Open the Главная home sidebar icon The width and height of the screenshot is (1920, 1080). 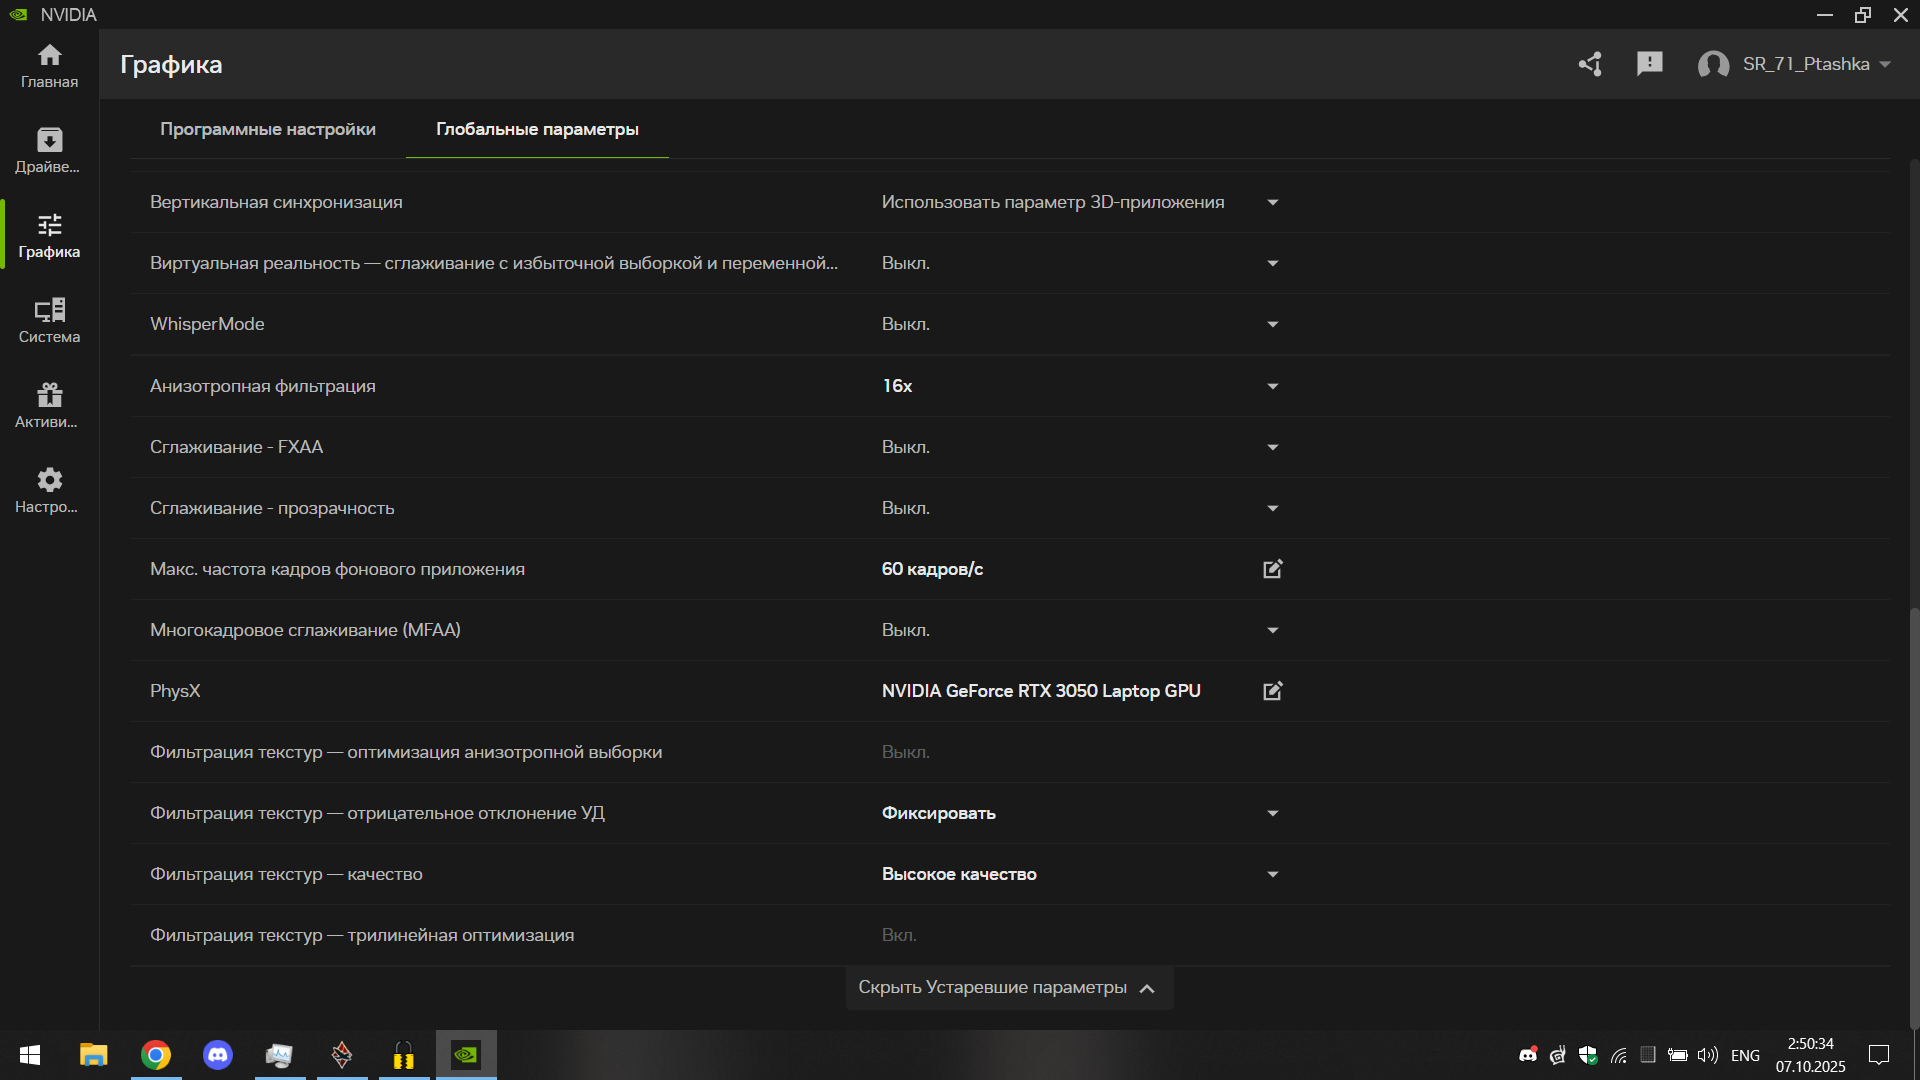point(49,66)
